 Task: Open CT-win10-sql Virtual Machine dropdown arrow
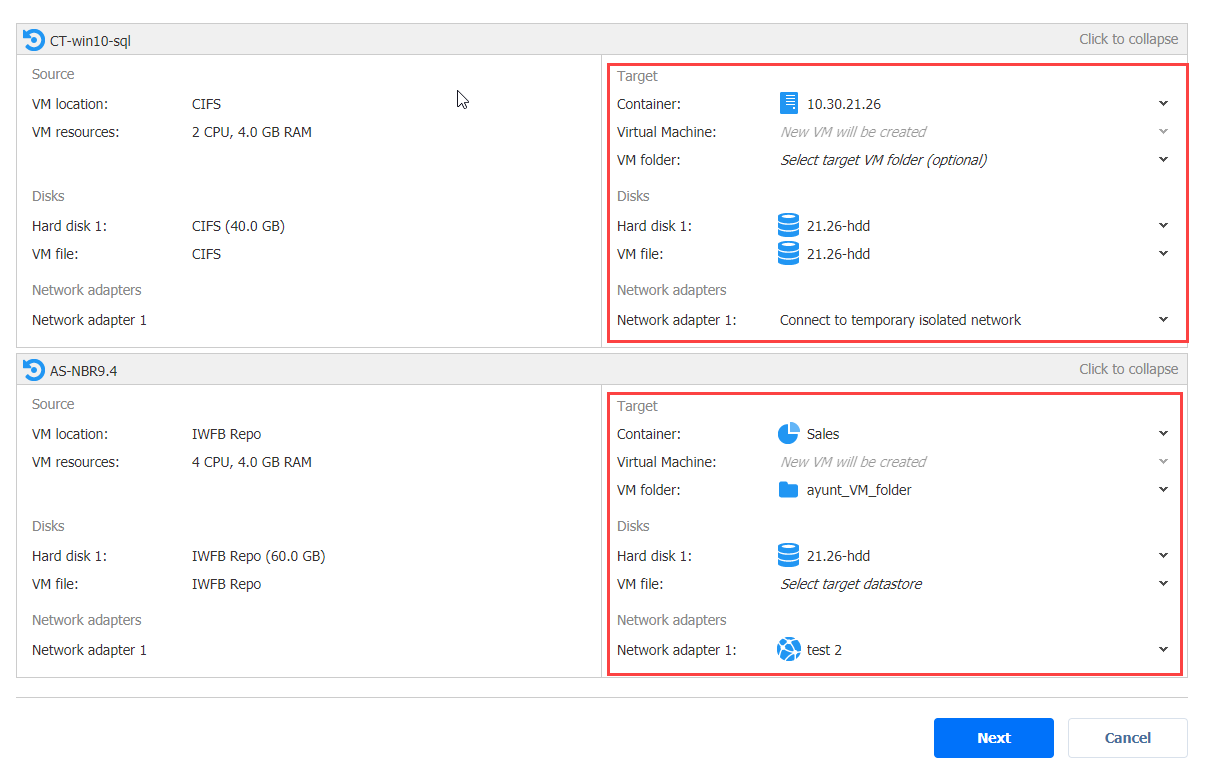(x=1163, y=131)
